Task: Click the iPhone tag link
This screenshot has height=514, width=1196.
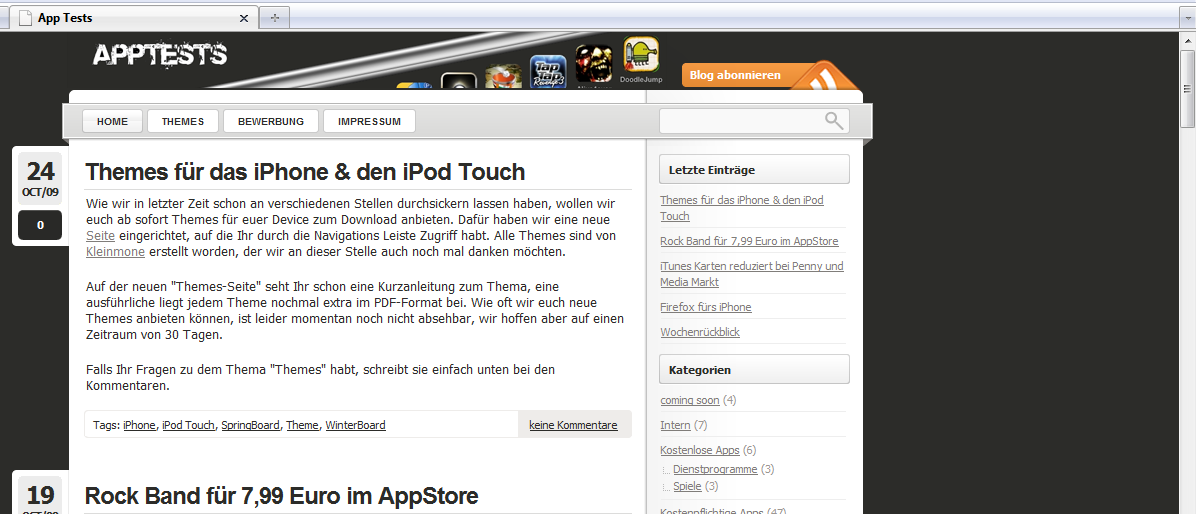Action: point(139,425)
